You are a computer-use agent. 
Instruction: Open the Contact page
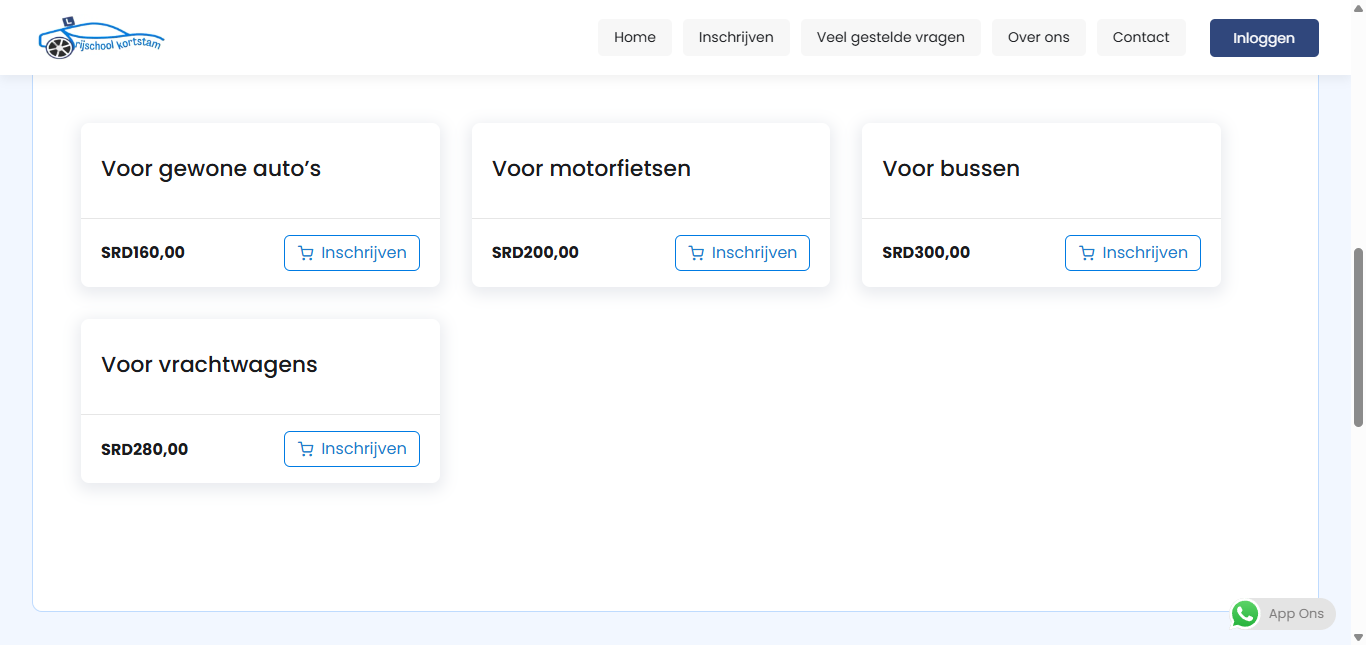click(1140, 38)
